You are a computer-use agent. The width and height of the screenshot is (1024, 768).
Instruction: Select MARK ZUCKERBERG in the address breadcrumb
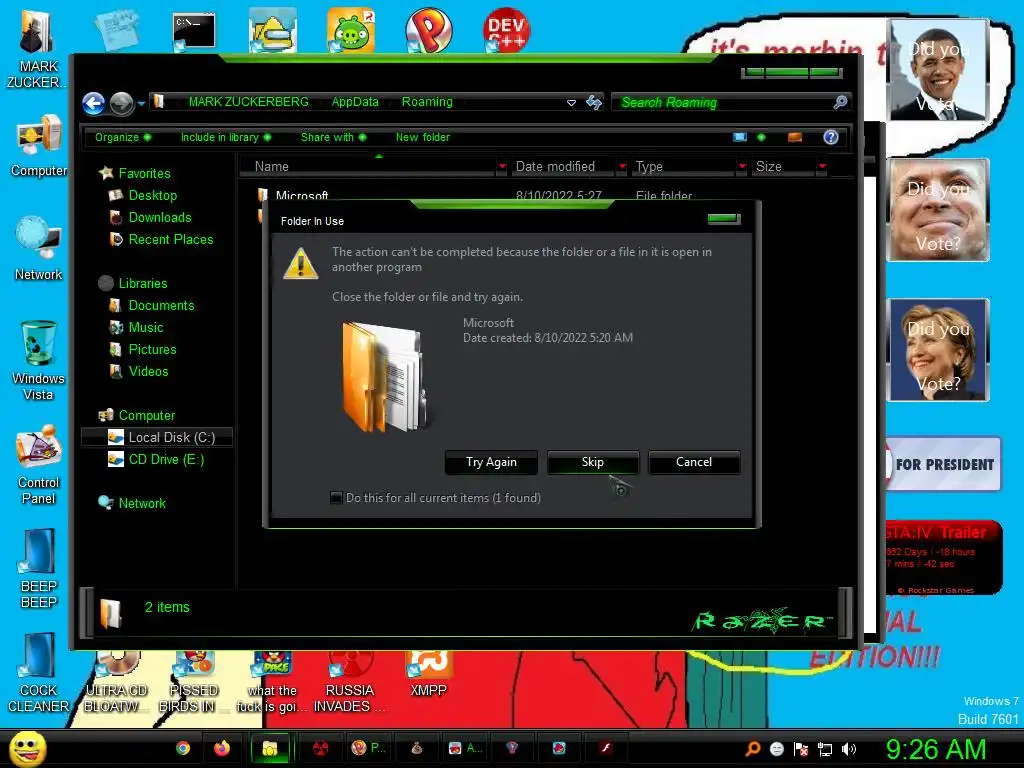248,102
